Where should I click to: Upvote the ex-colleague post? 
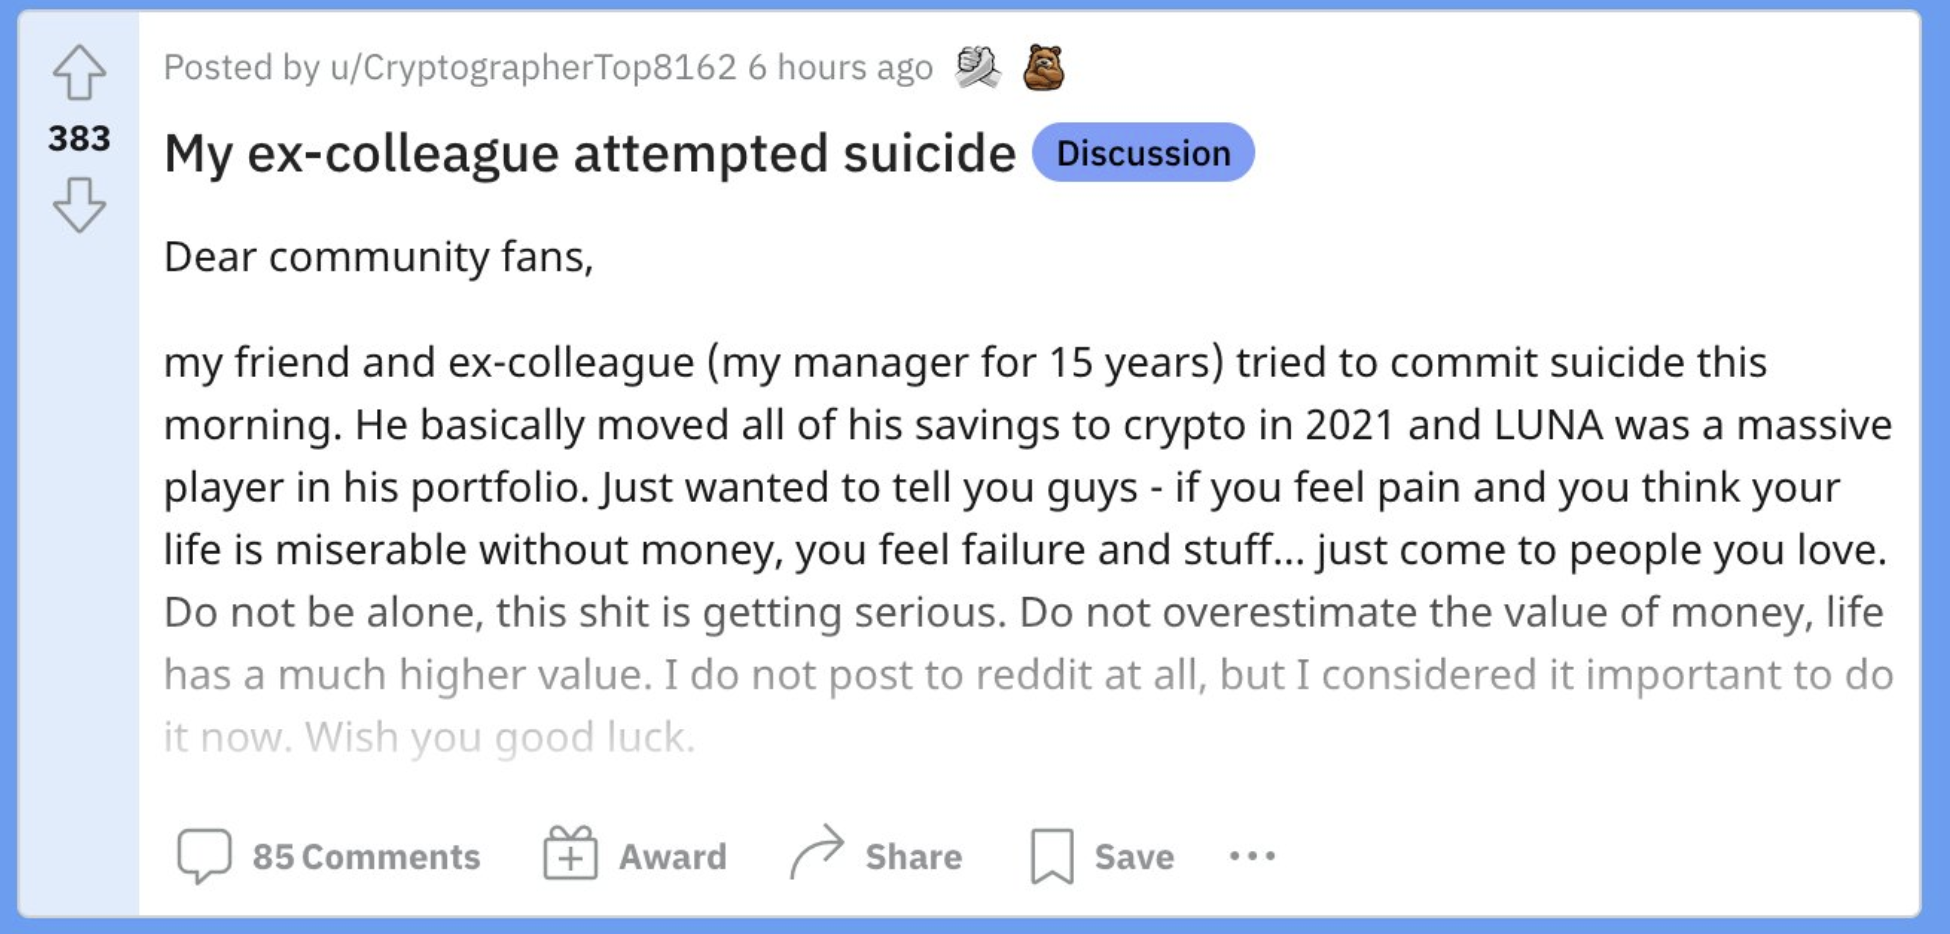(x=79, y=72)
